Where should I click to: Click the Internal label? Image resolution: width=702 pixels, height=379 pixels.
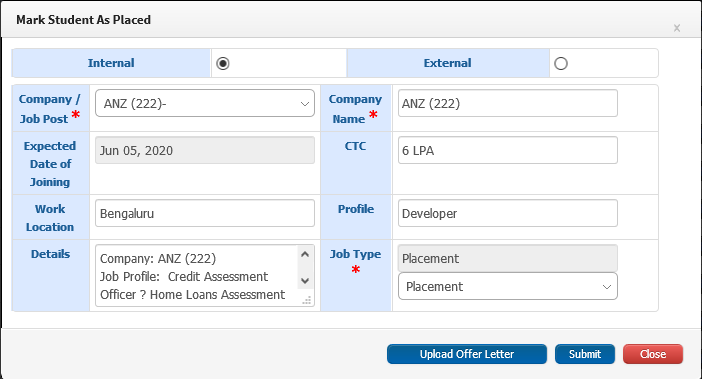pos(111,63)
